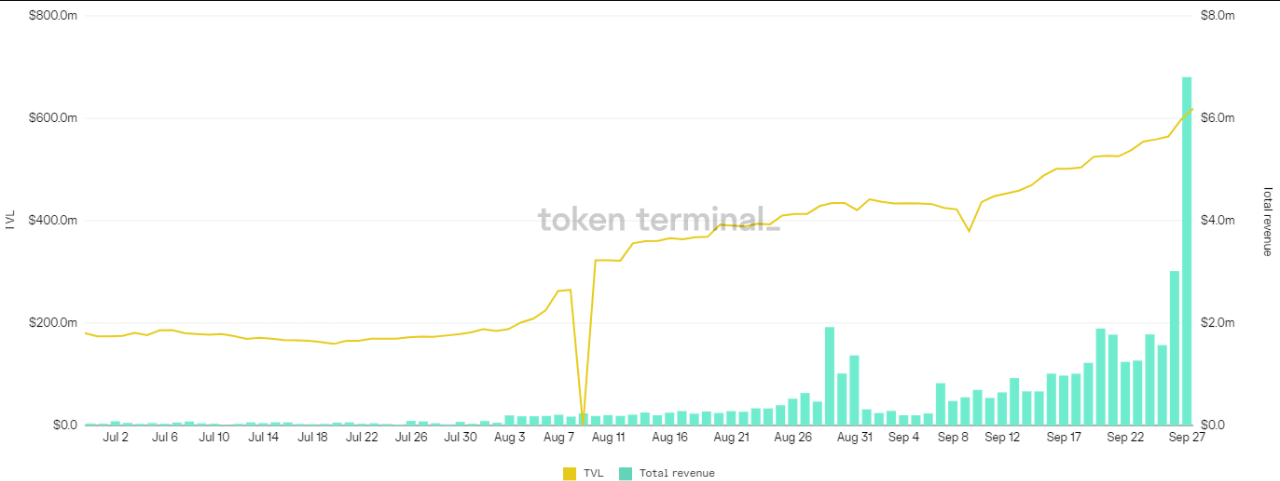Toggle the Total revenue legend label
The image size is (1280, 481).
point(676,473)
